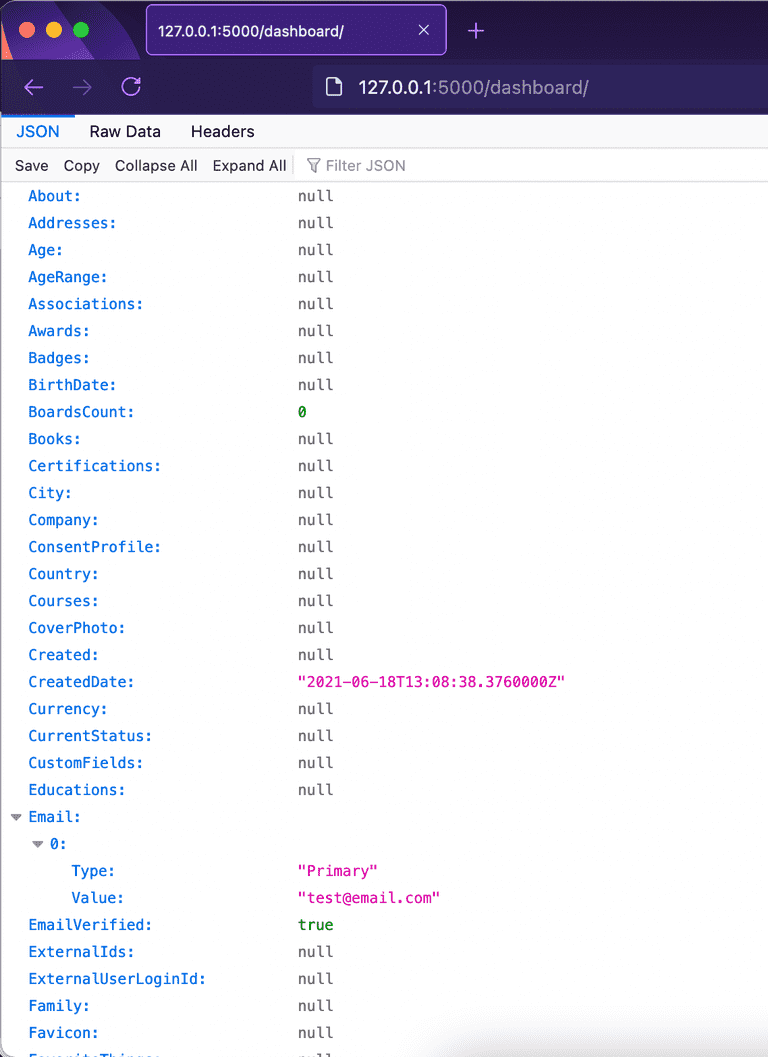This screenshot has width=768, height=1057.
Task: Click the funnel filter icon
Action: coord(313,166)
